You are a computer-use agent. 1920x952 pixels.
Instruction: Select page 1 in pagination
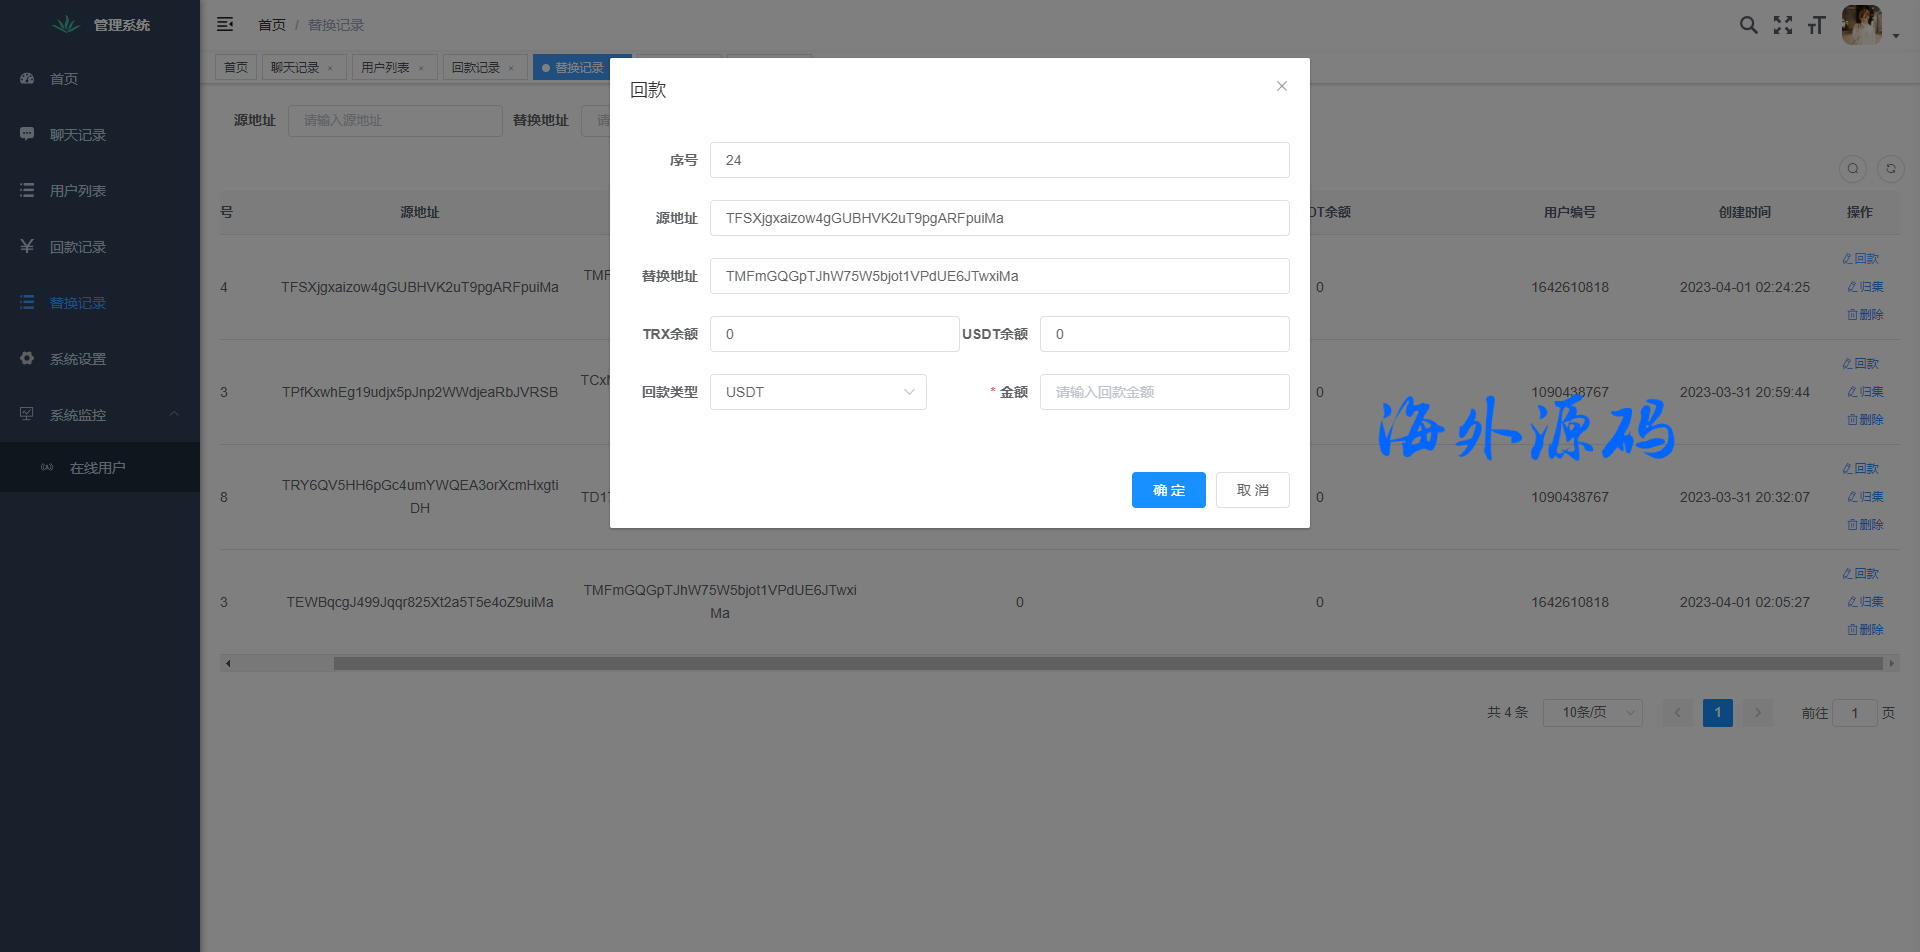click(1718, 713)
